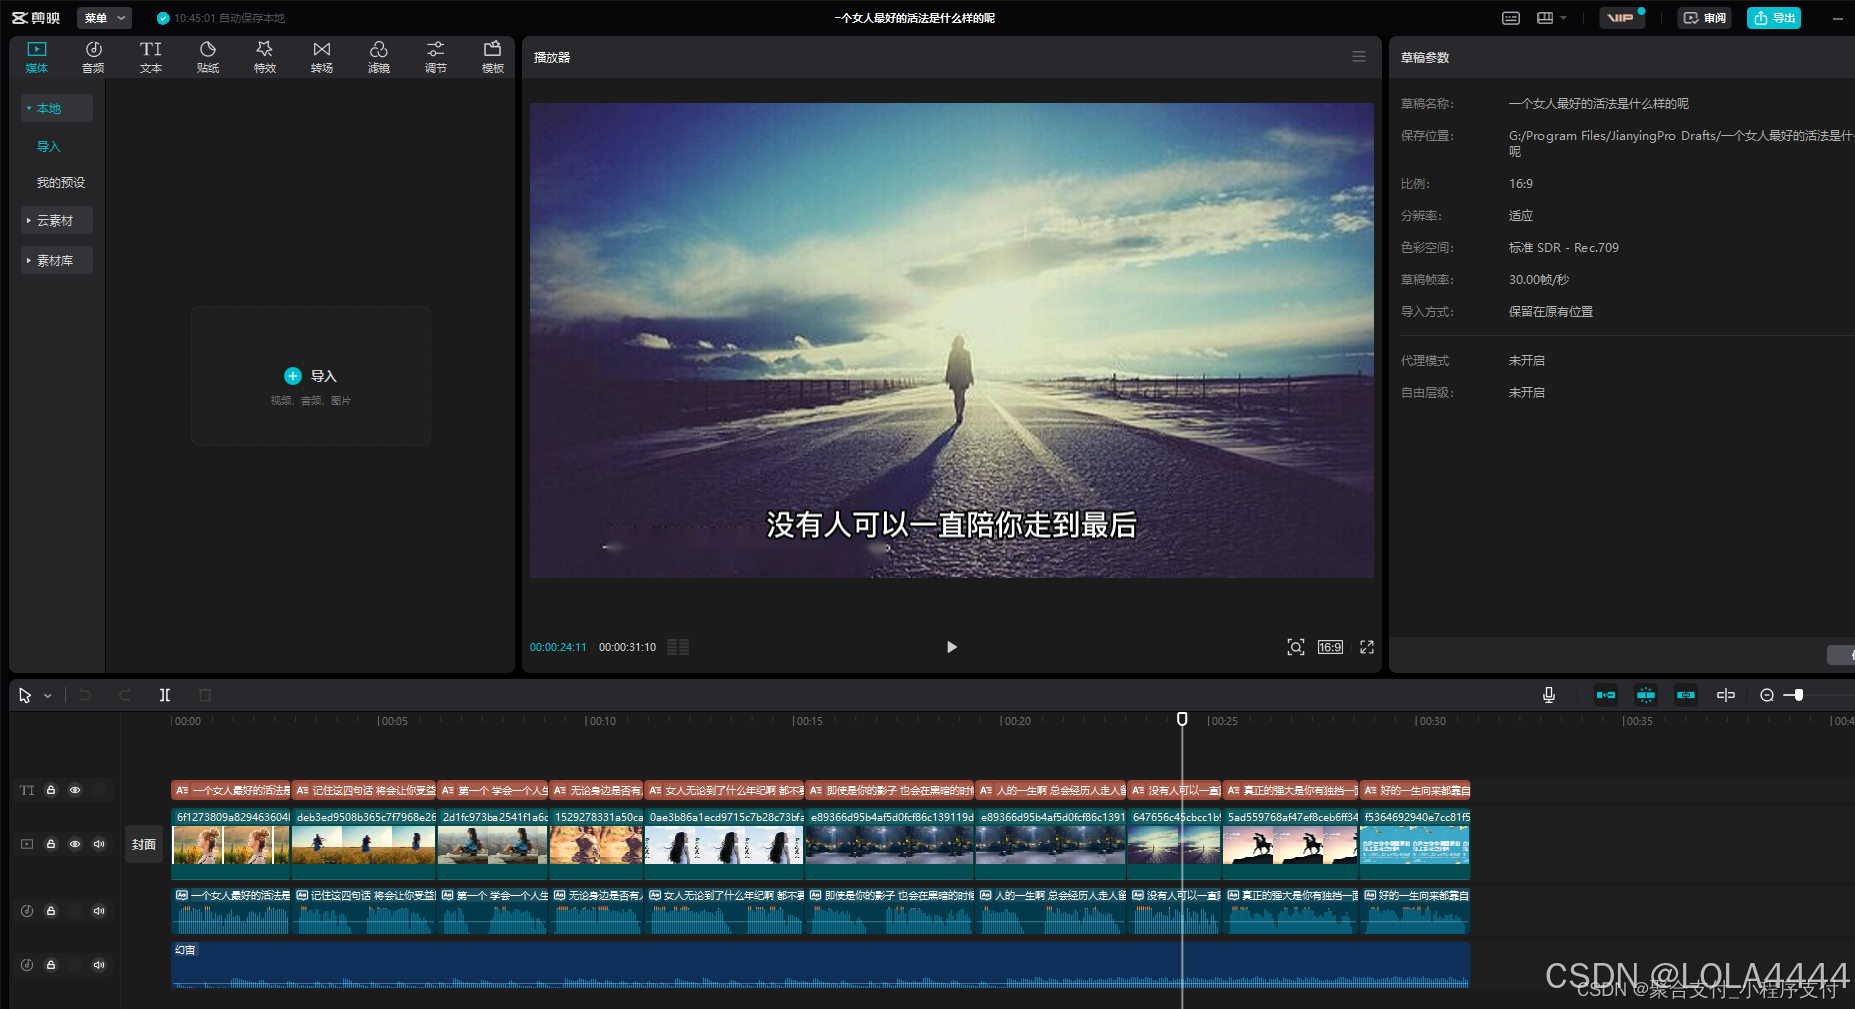Mute the narration audio track
This screenshot has width=1855, height=1009.
point(99,911)
